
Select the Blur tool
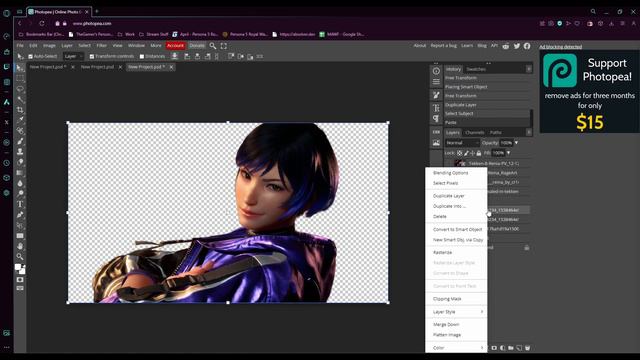point(20,183)
